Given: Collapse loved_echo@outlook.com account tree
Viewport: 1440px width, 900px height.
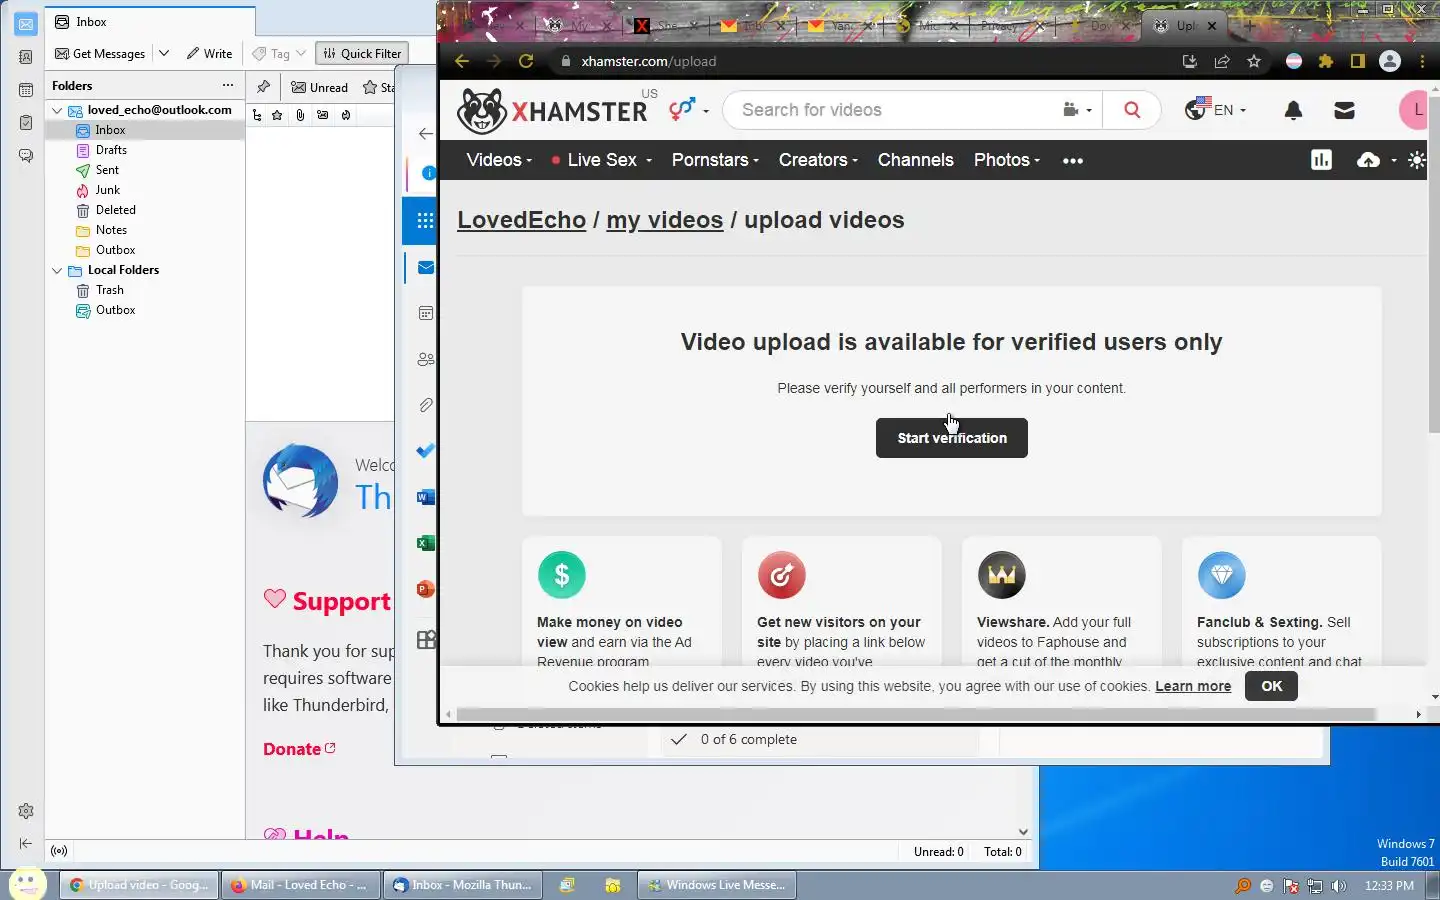Looking at the screenshot, I should click(57, 110).
